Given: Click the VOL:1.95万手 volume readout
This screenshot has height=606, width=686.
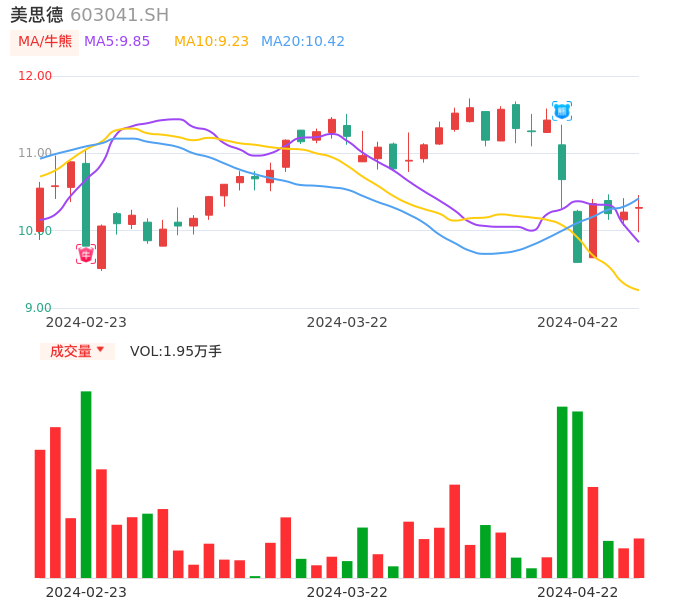Looking at the screenshot, I should (175, 351).
